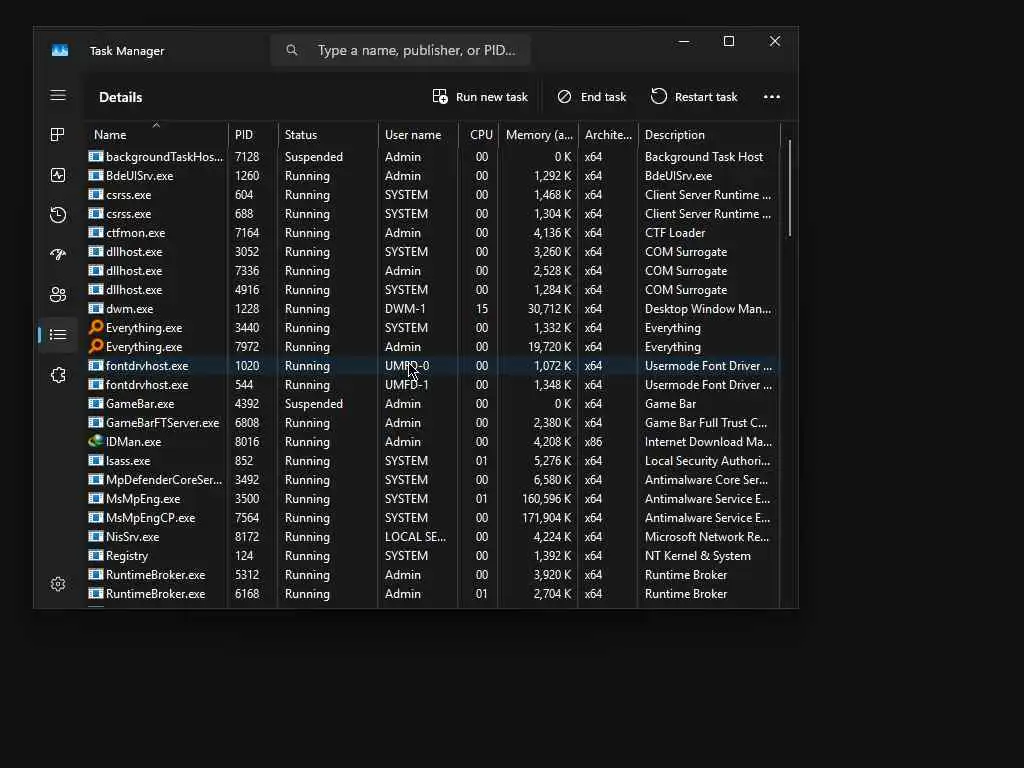Click the vertical scrollbar thumb

tap(790, 188)
